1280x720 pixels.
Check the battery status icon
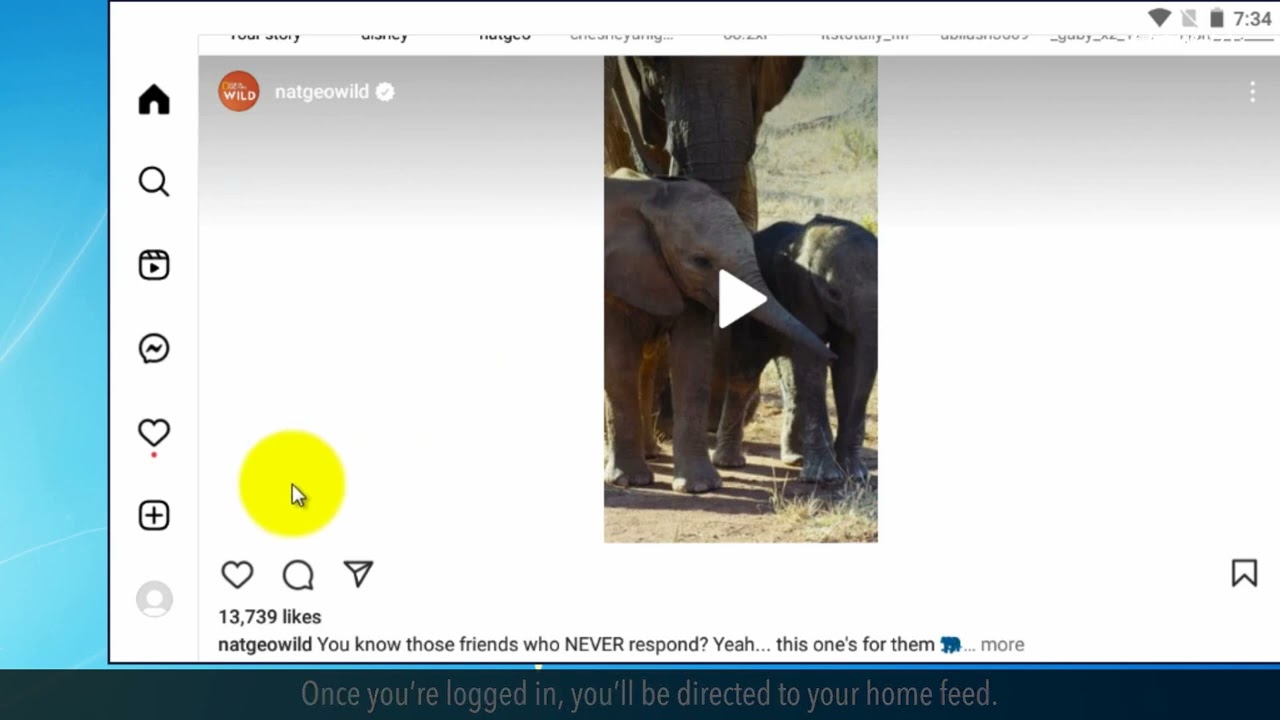click(1217, 18)
